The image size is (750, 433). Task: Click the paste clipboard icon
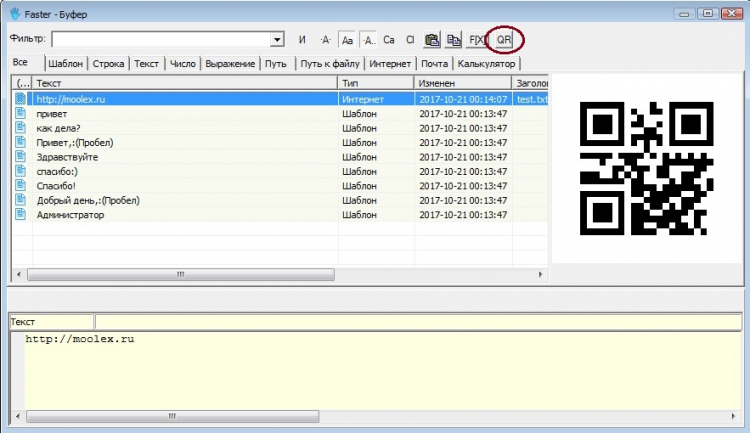coord(432,40)
